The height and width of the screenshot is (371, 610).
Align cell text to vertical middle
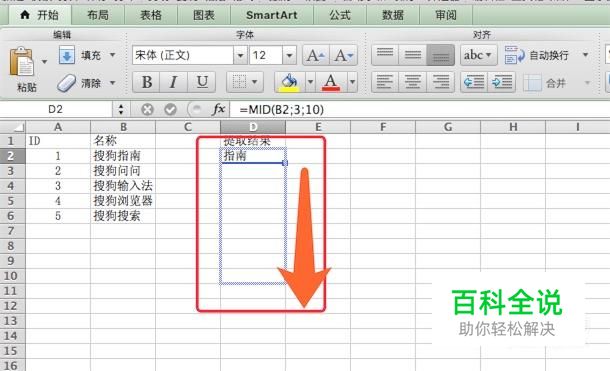[413, 55]
